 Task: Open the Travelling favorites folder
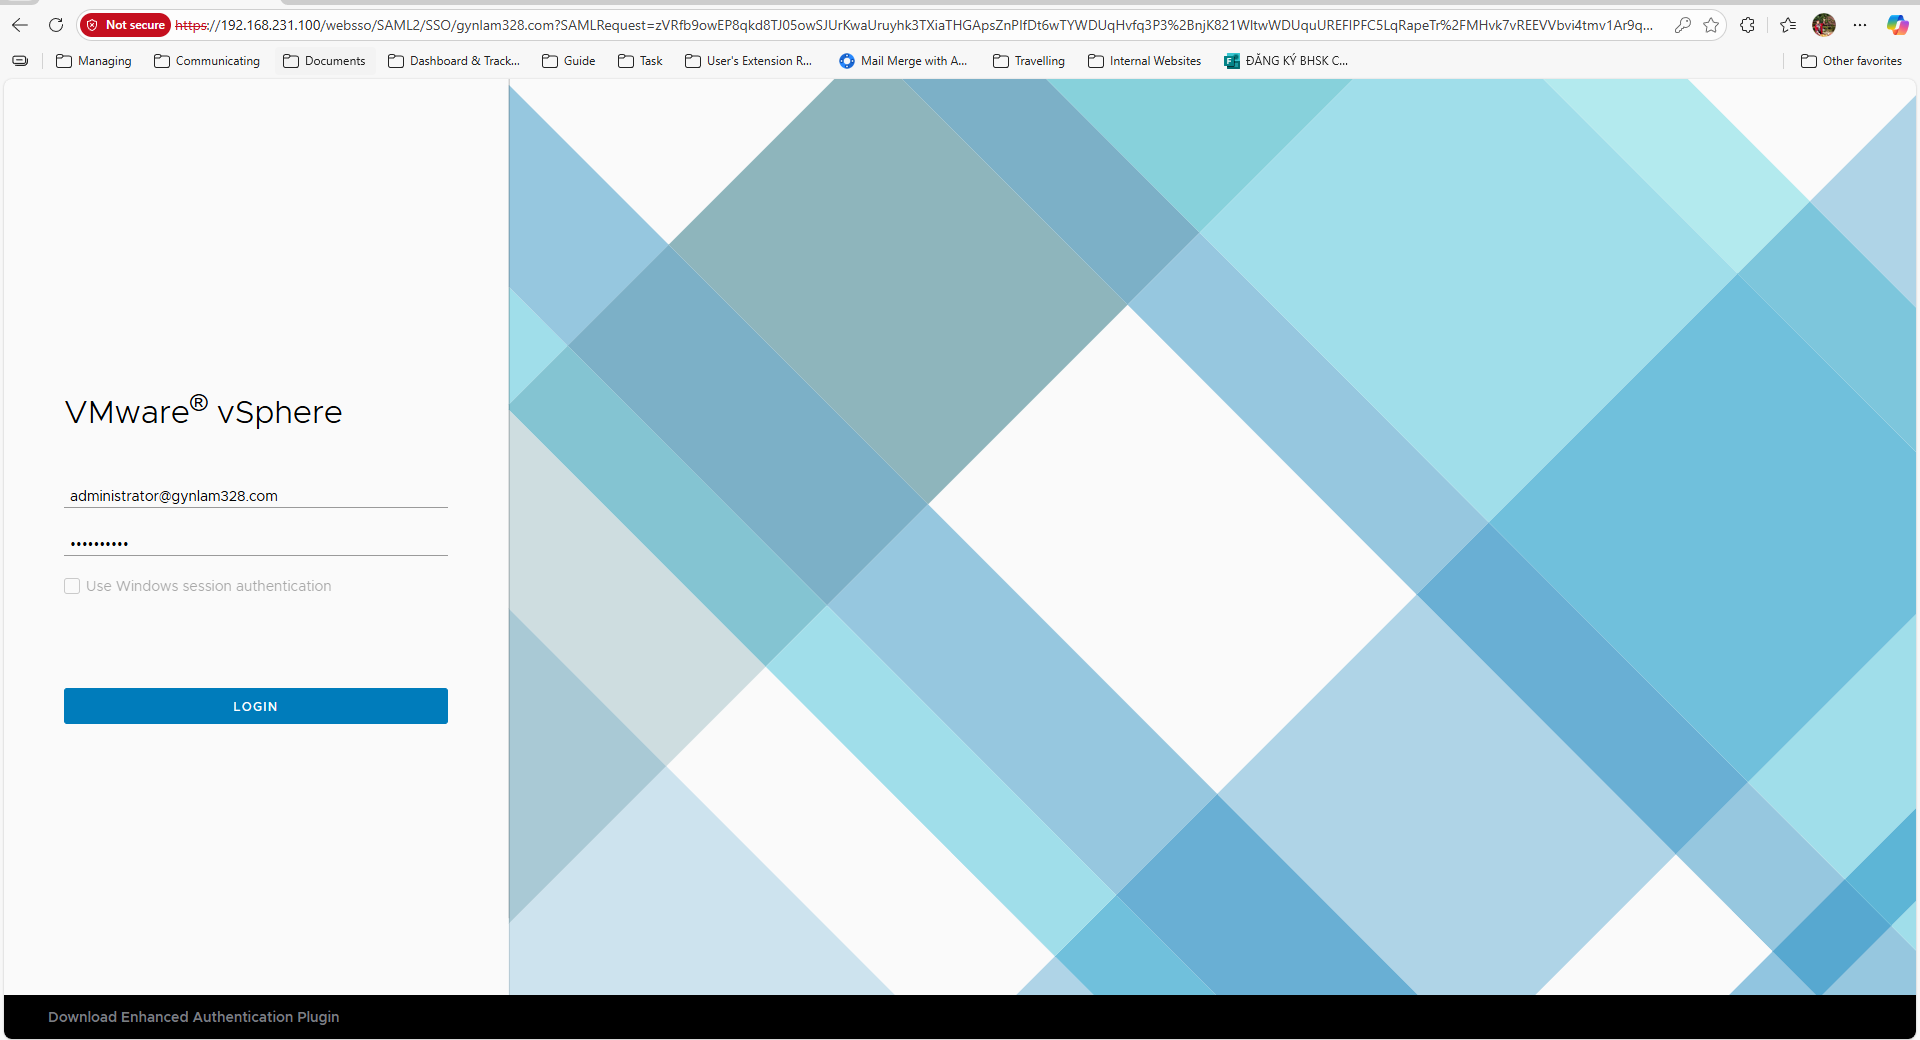(1029, 61)
